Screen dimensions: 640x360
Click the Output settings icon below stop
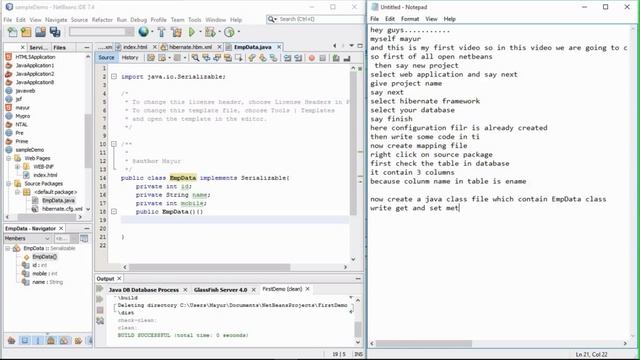coord(100,321)
